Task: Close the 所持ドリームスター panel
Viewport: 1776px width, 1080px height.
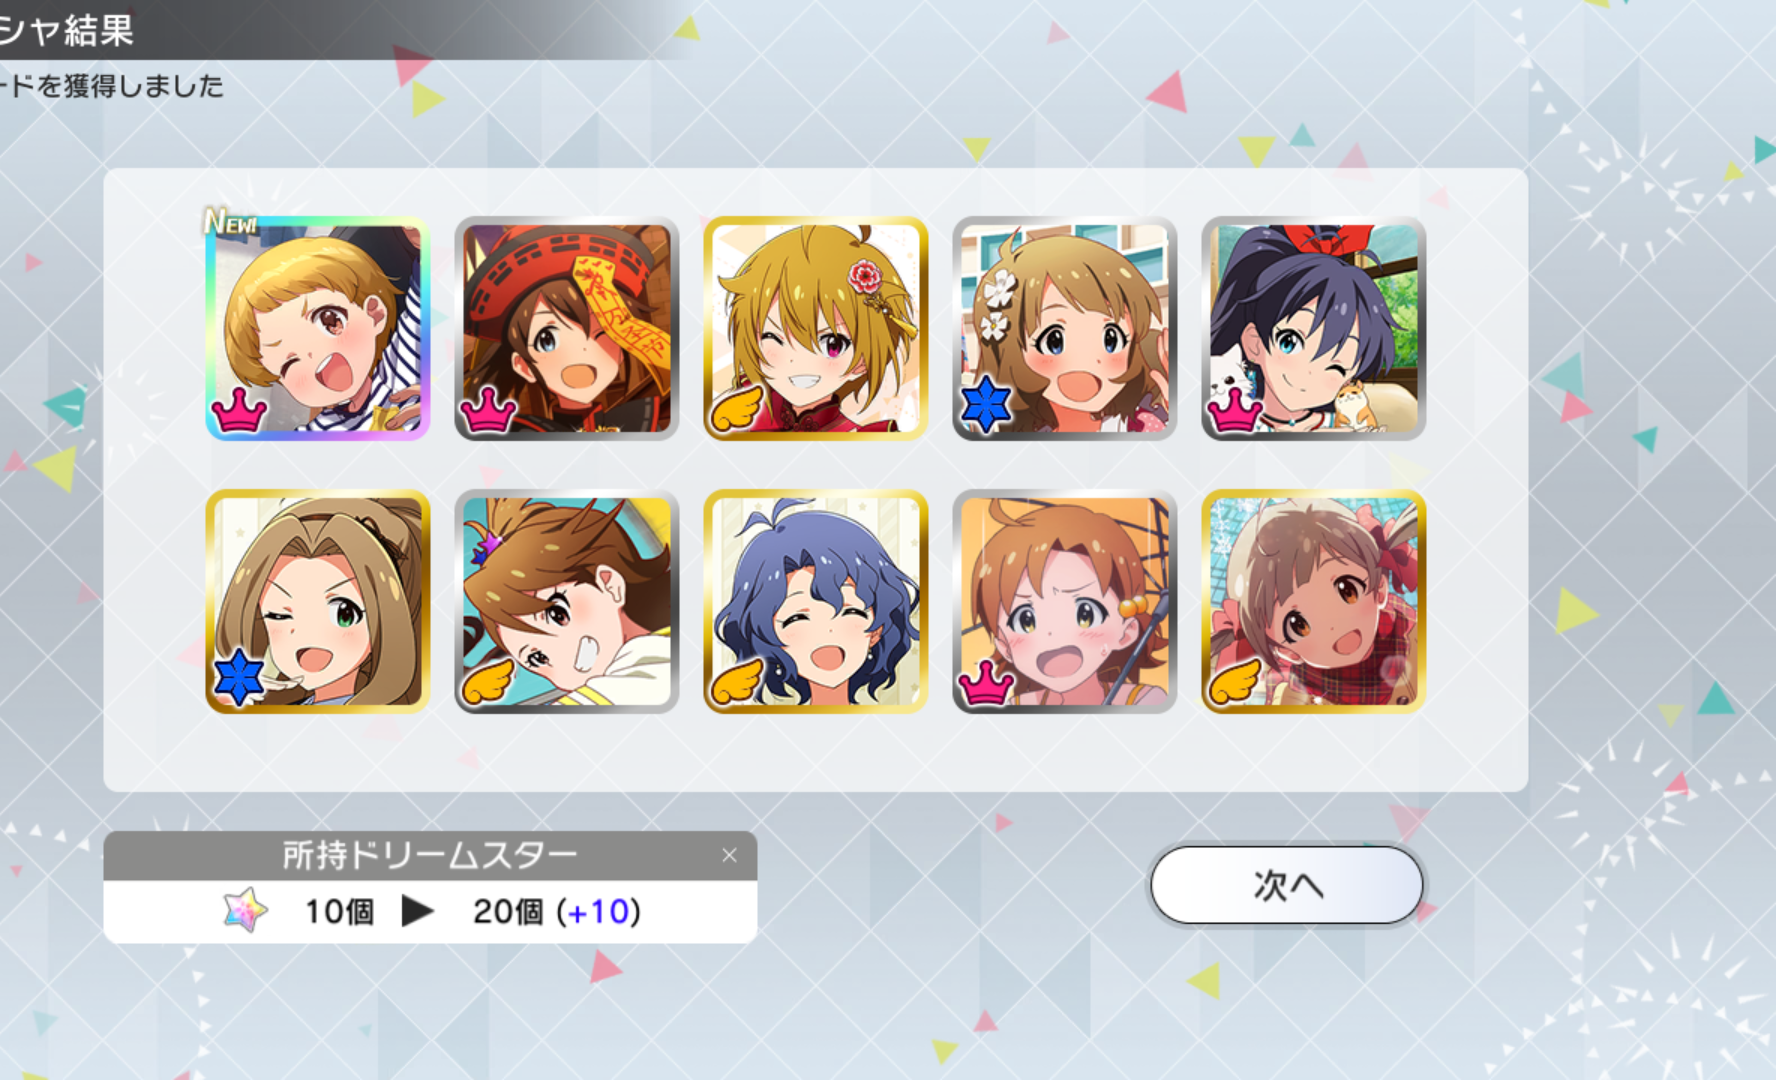Action: tap(729, 855)
